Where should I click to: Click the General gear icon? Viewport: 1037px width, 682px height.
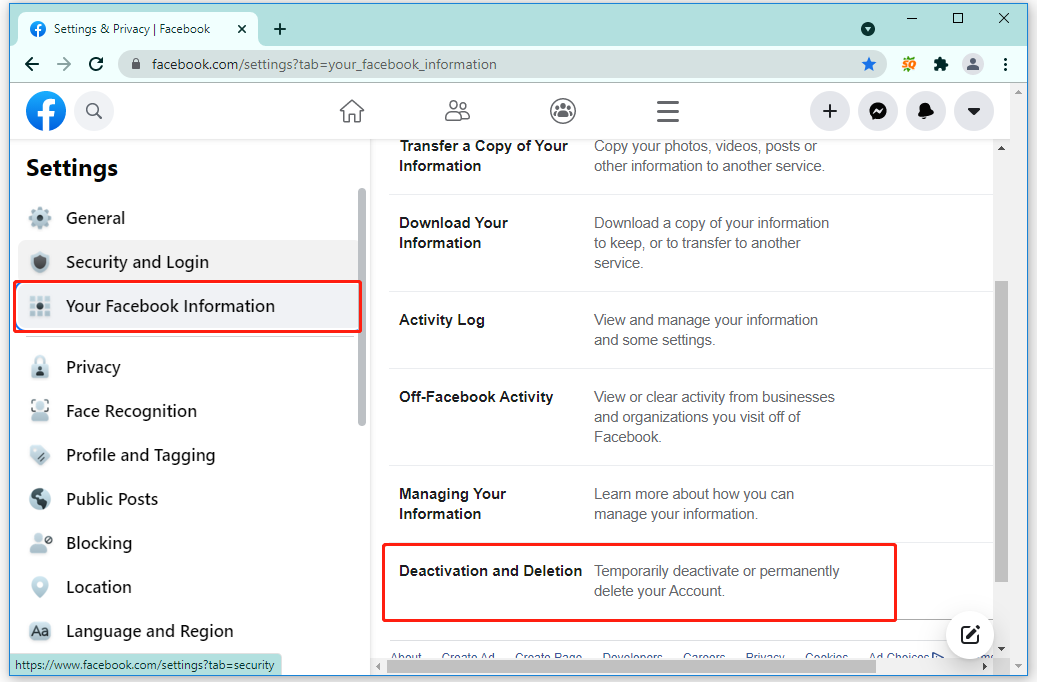click(40, 218)
